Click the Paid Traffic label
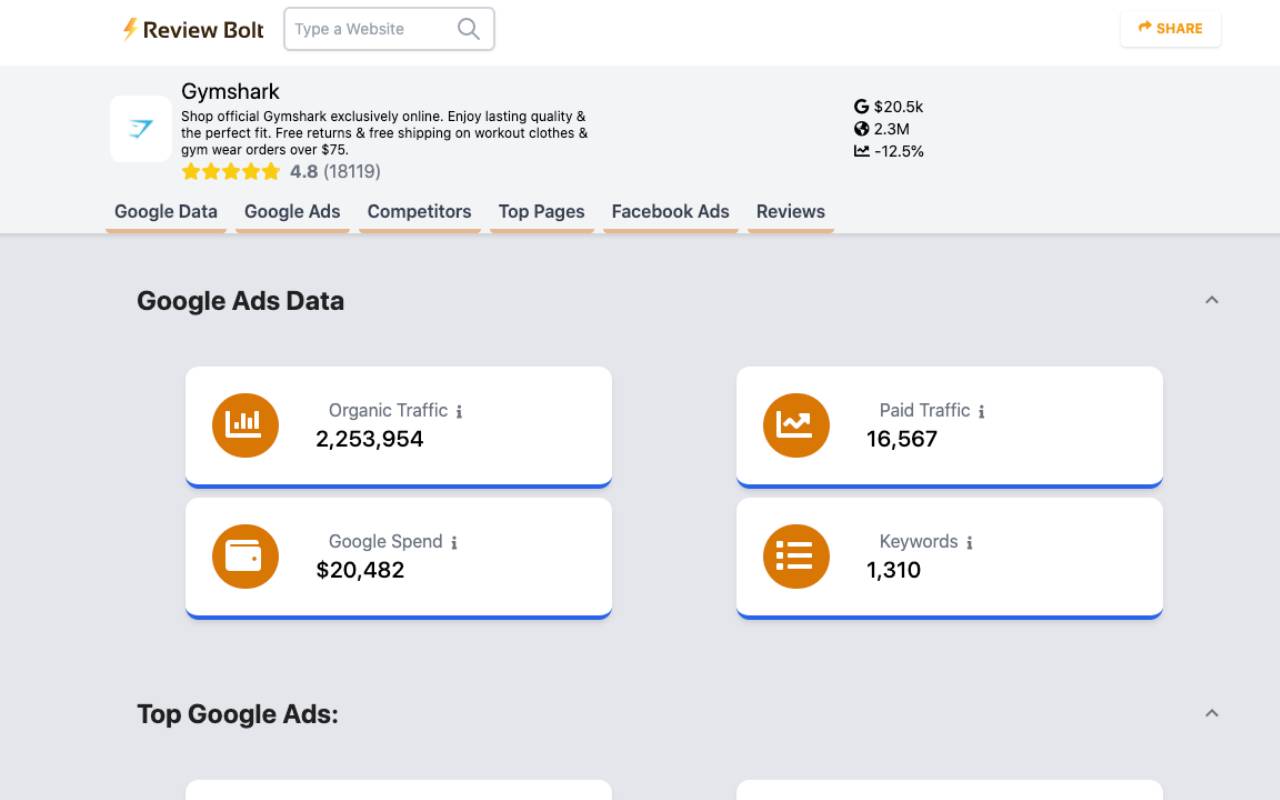The width and height of the screenshot is (1280, 800). [925, 410]
